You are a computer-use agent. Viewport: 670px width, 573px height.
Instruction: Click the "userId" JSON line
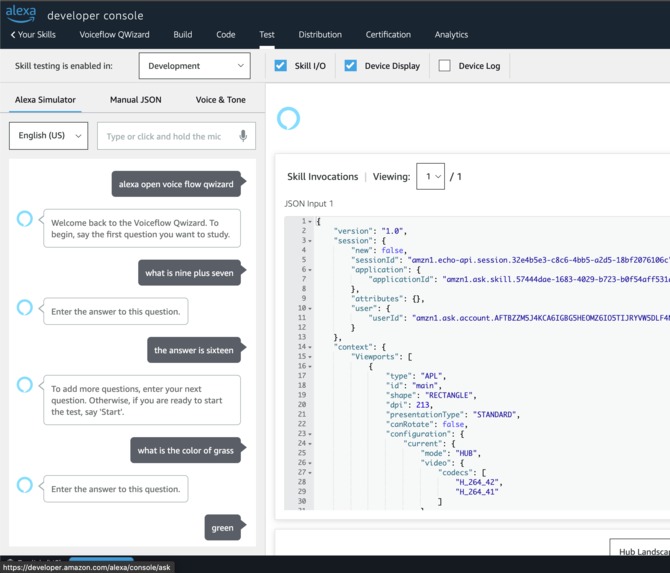tap(519, 318)
